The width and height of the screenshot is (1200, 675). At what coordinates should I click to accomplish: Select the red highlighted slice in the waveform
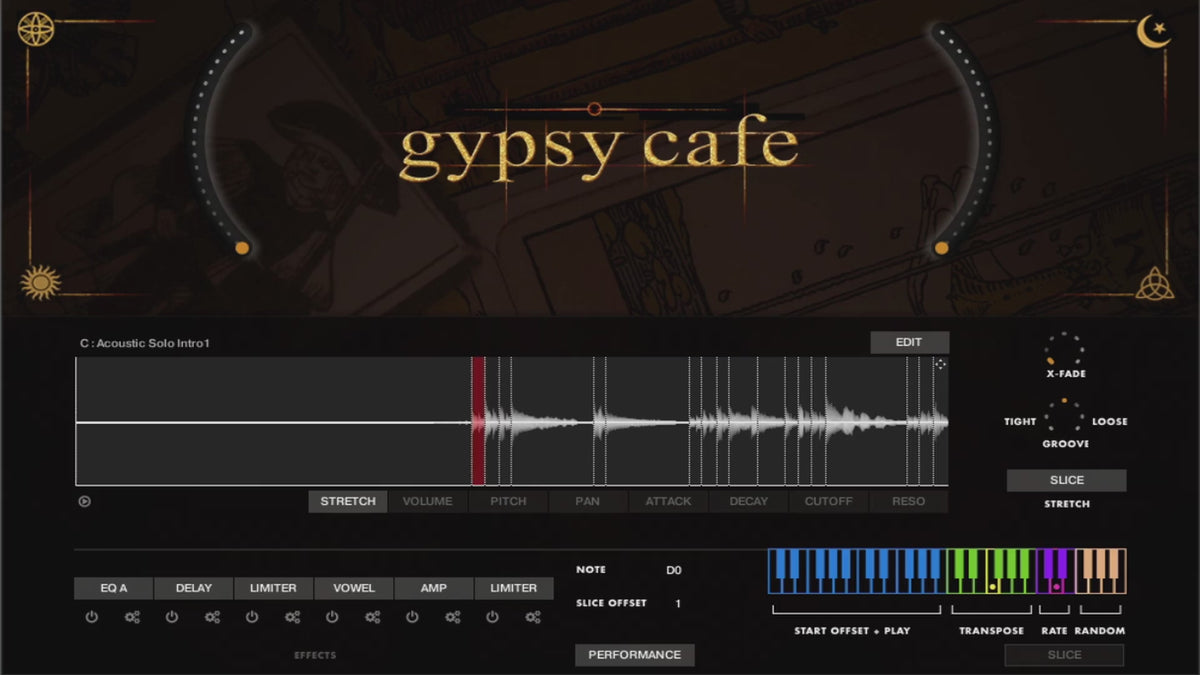click(x=478, y=421)
